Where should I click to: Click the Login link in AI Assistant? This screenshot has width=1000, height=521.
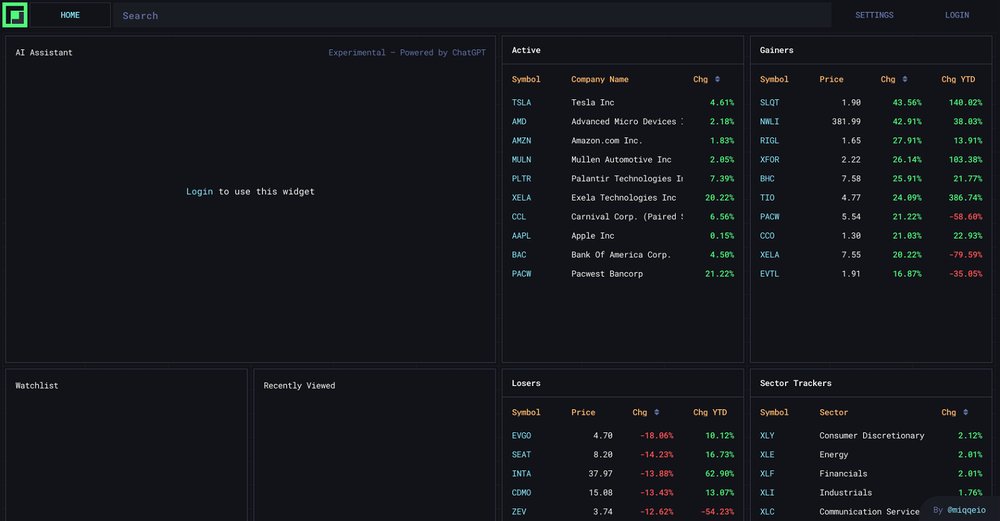[199, 191]
